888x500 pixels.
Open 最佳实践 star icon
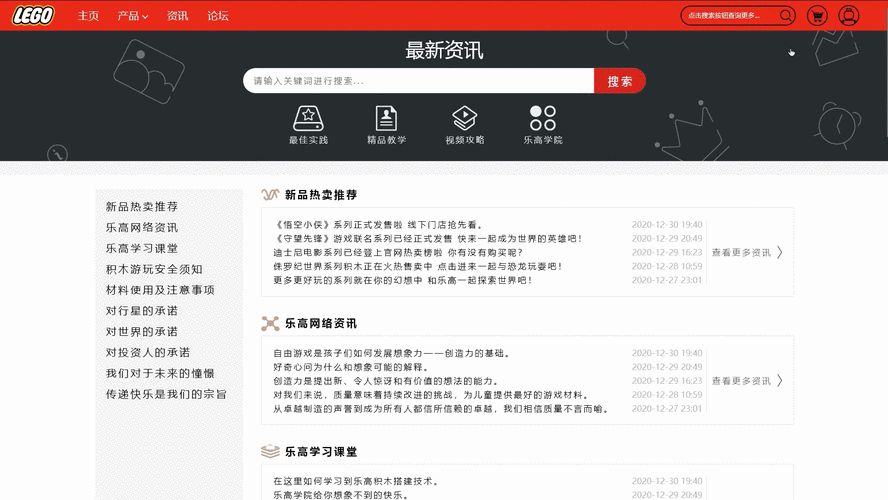(x=308, y=118)
